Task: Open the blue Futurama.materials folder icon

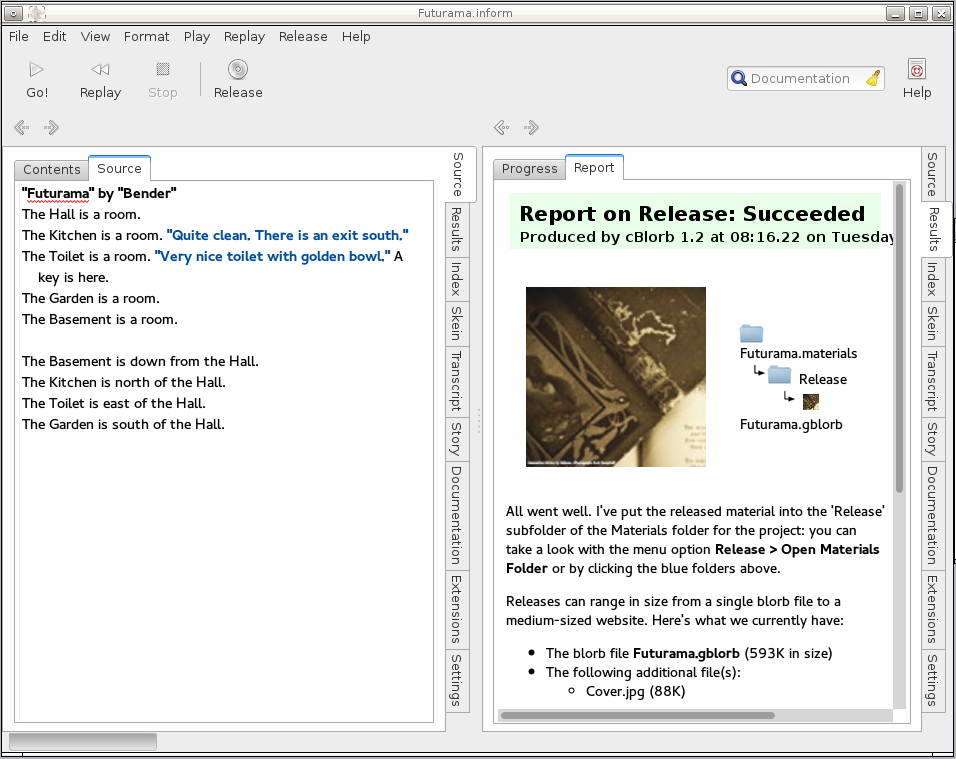Action: pos(751,333)
